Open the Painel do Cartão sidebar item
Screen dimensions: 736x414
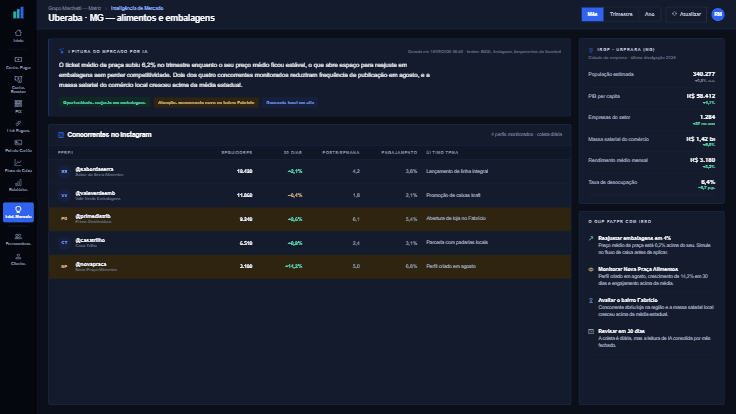(x=18, y=146)
